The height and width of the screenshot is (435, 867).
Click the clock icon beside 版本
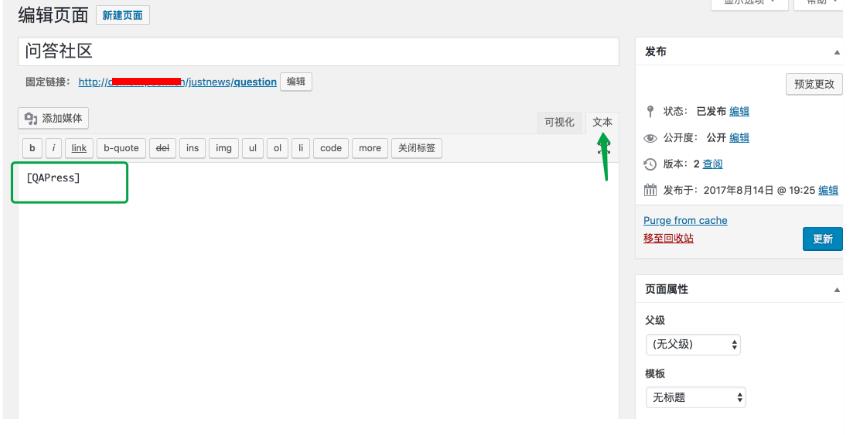point(650,164)
